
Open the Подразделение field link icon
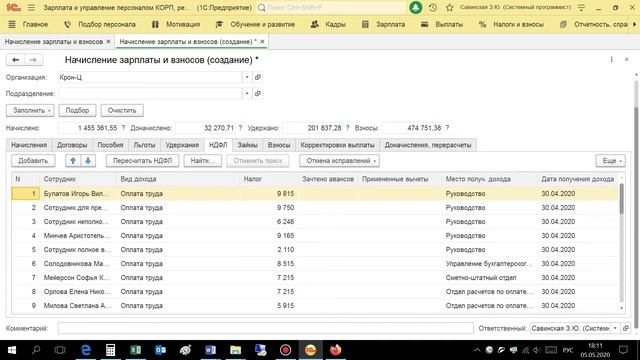[x=258, y=93]
